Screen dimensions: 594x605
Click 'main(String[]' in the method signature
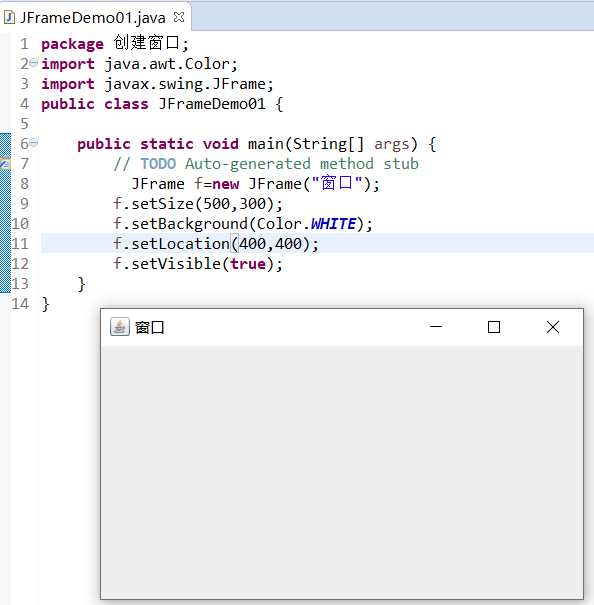306,144
